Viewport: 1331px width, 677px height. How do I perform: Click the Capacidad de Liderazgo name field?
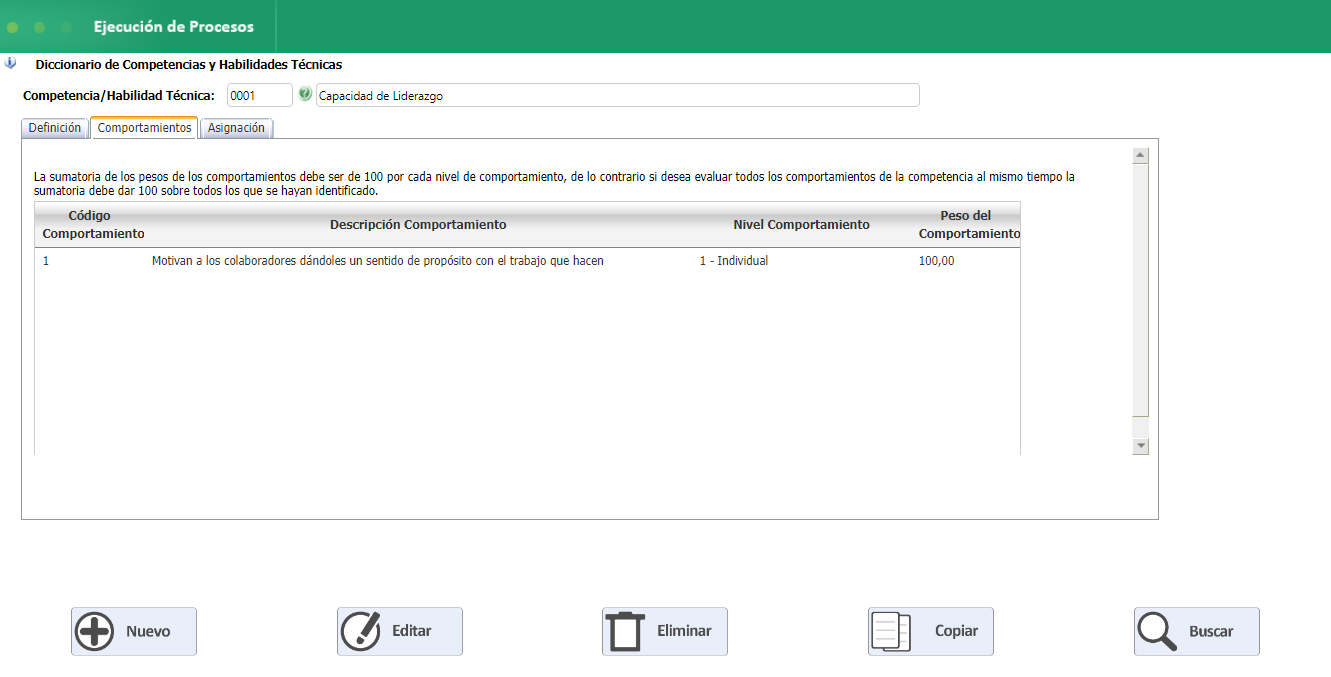(x=617, y=95)
